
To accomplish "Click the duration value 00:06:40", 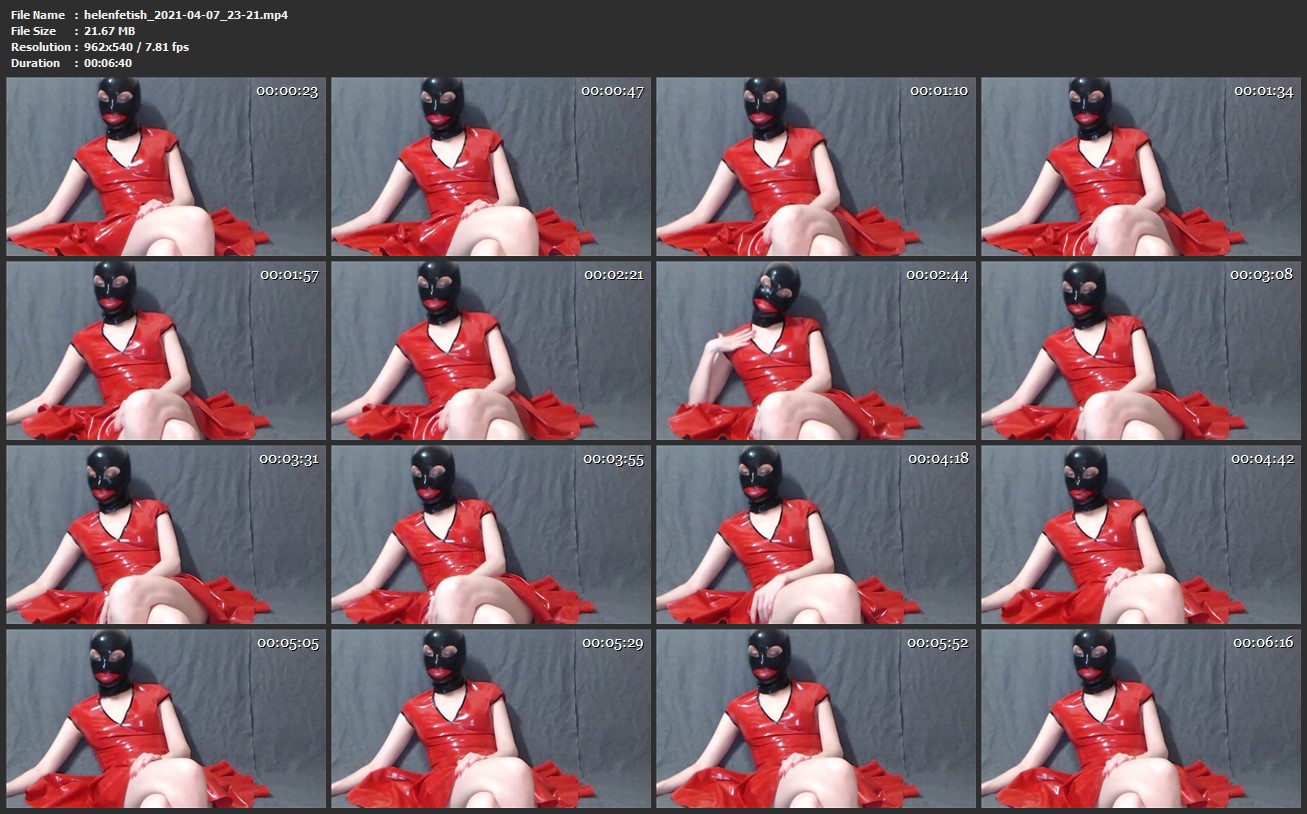I will click(108, 63).
